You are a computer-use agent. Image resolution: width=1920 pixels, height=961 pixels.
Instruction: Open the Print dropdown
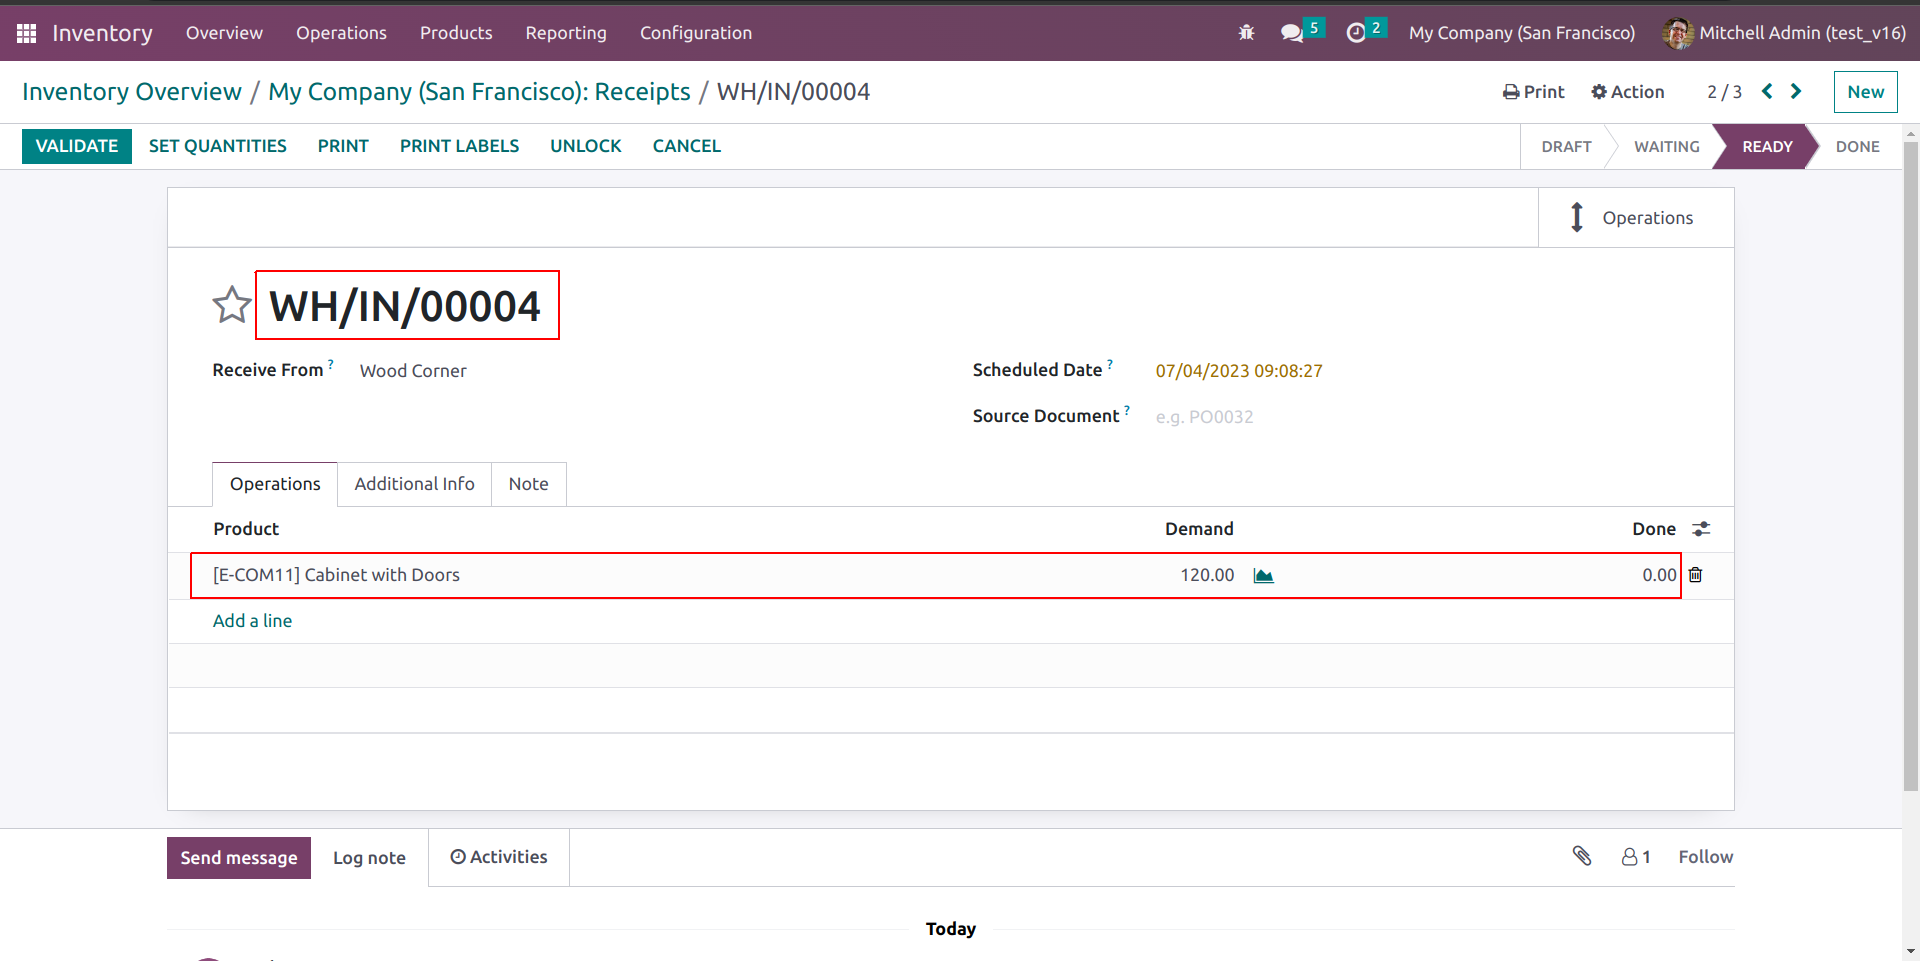coord(1534,92)
